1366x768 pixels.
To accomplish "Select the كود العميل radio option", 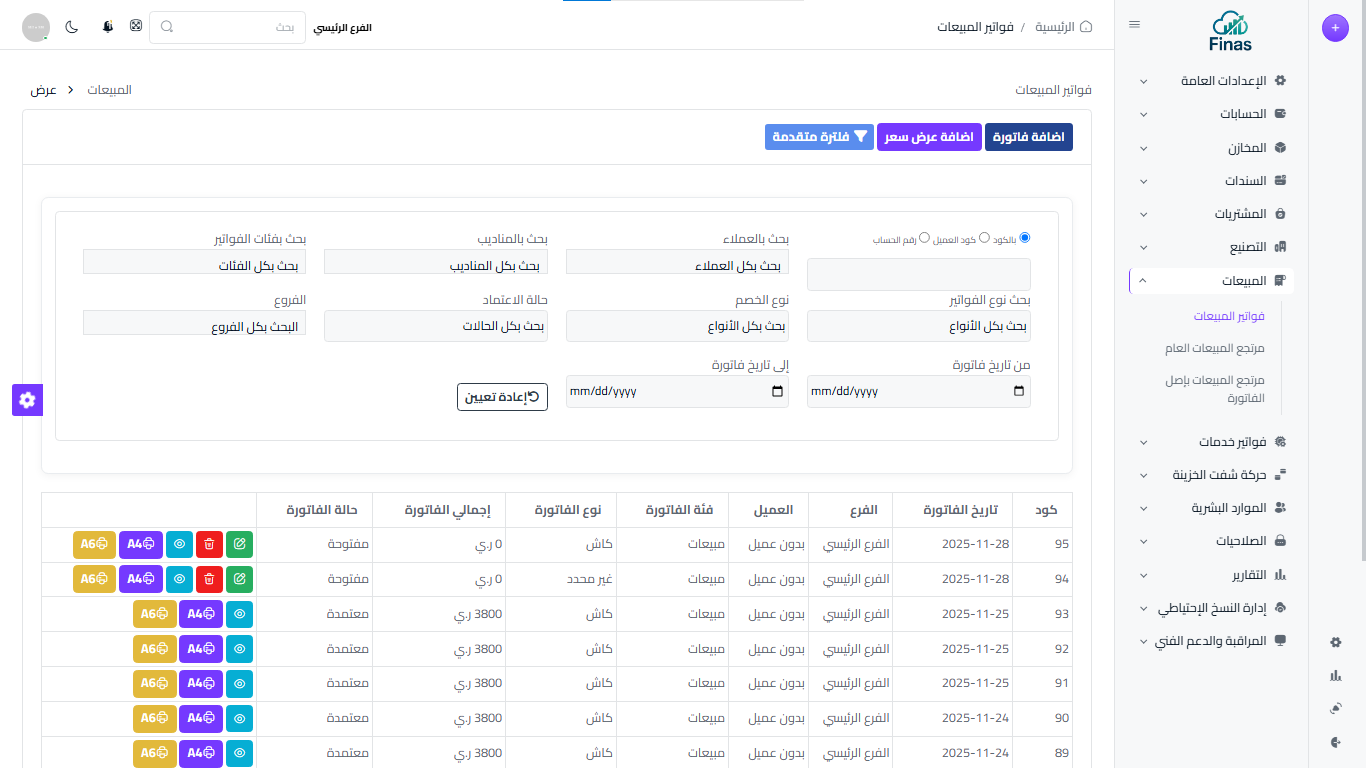I will tap(984, 238).
